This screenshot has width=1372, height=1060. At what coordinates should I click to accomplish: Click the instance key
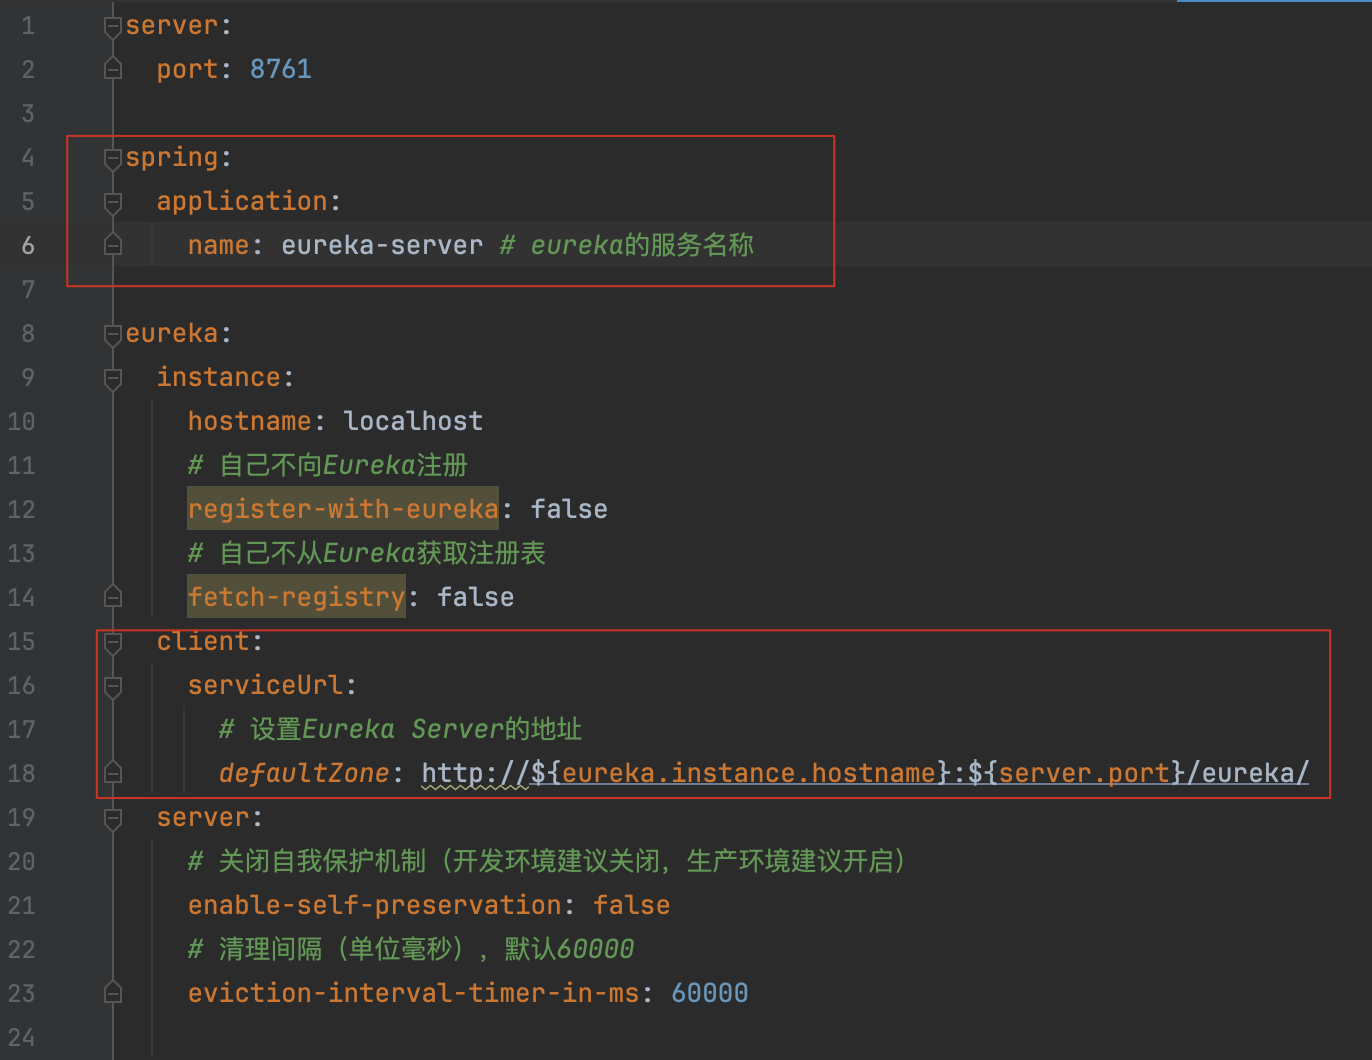pos(219,377)
